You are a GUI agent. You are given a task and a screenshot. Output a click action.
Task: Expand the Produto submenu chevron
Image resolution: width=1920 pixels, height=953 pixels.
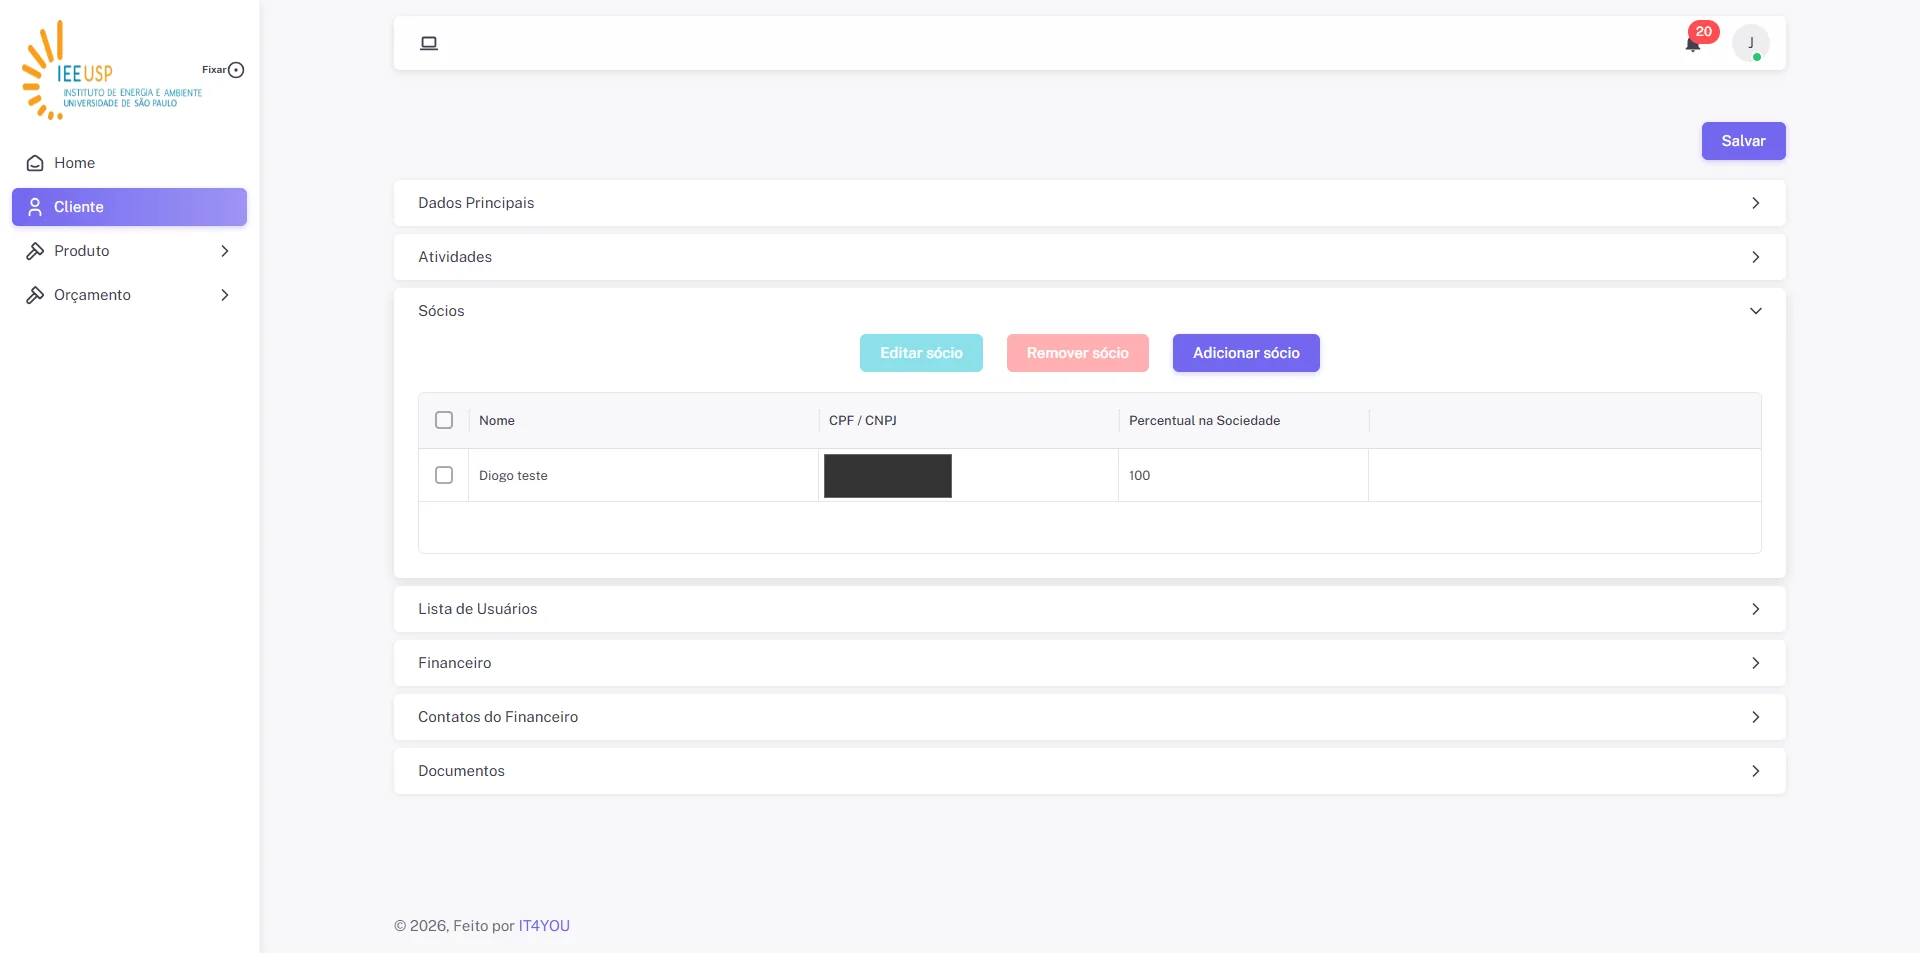pos(225,251)
